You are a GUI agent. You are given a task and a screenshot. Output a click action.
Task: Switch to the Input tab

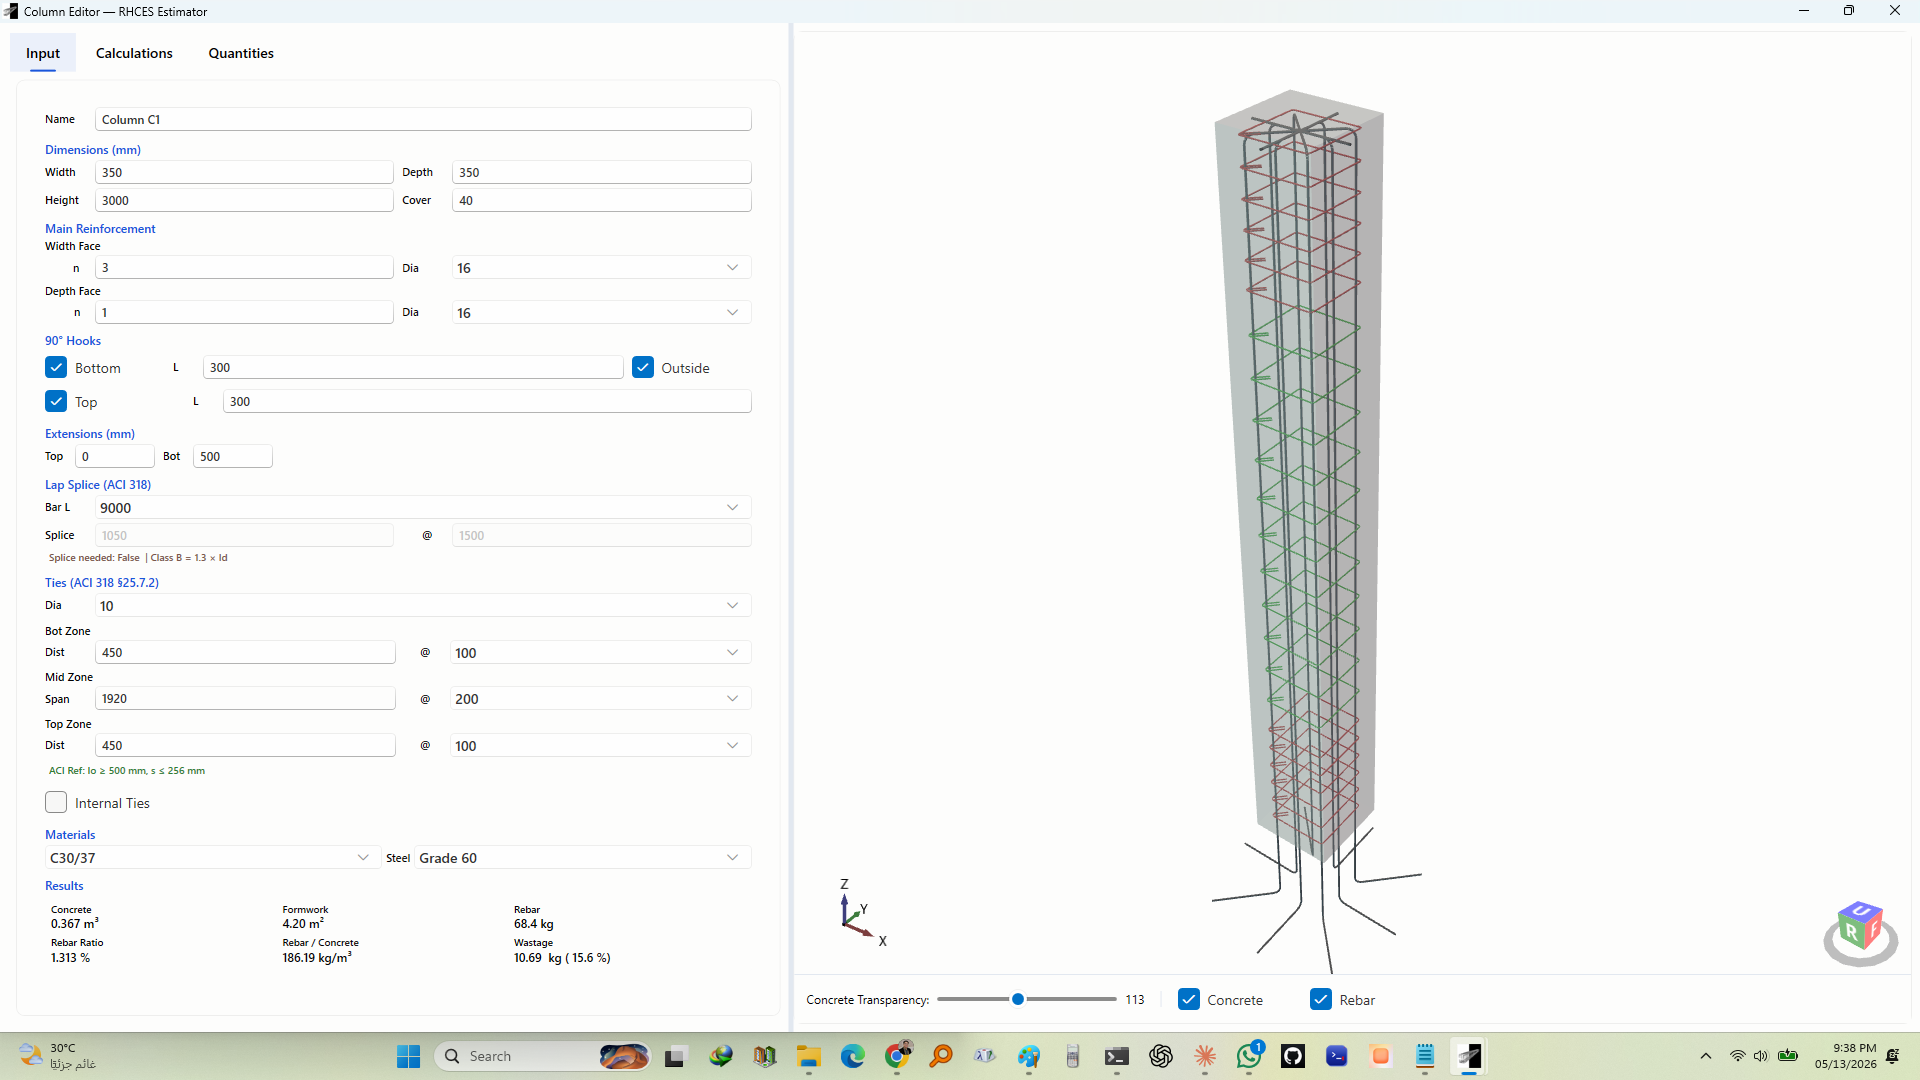click(43, 53)
